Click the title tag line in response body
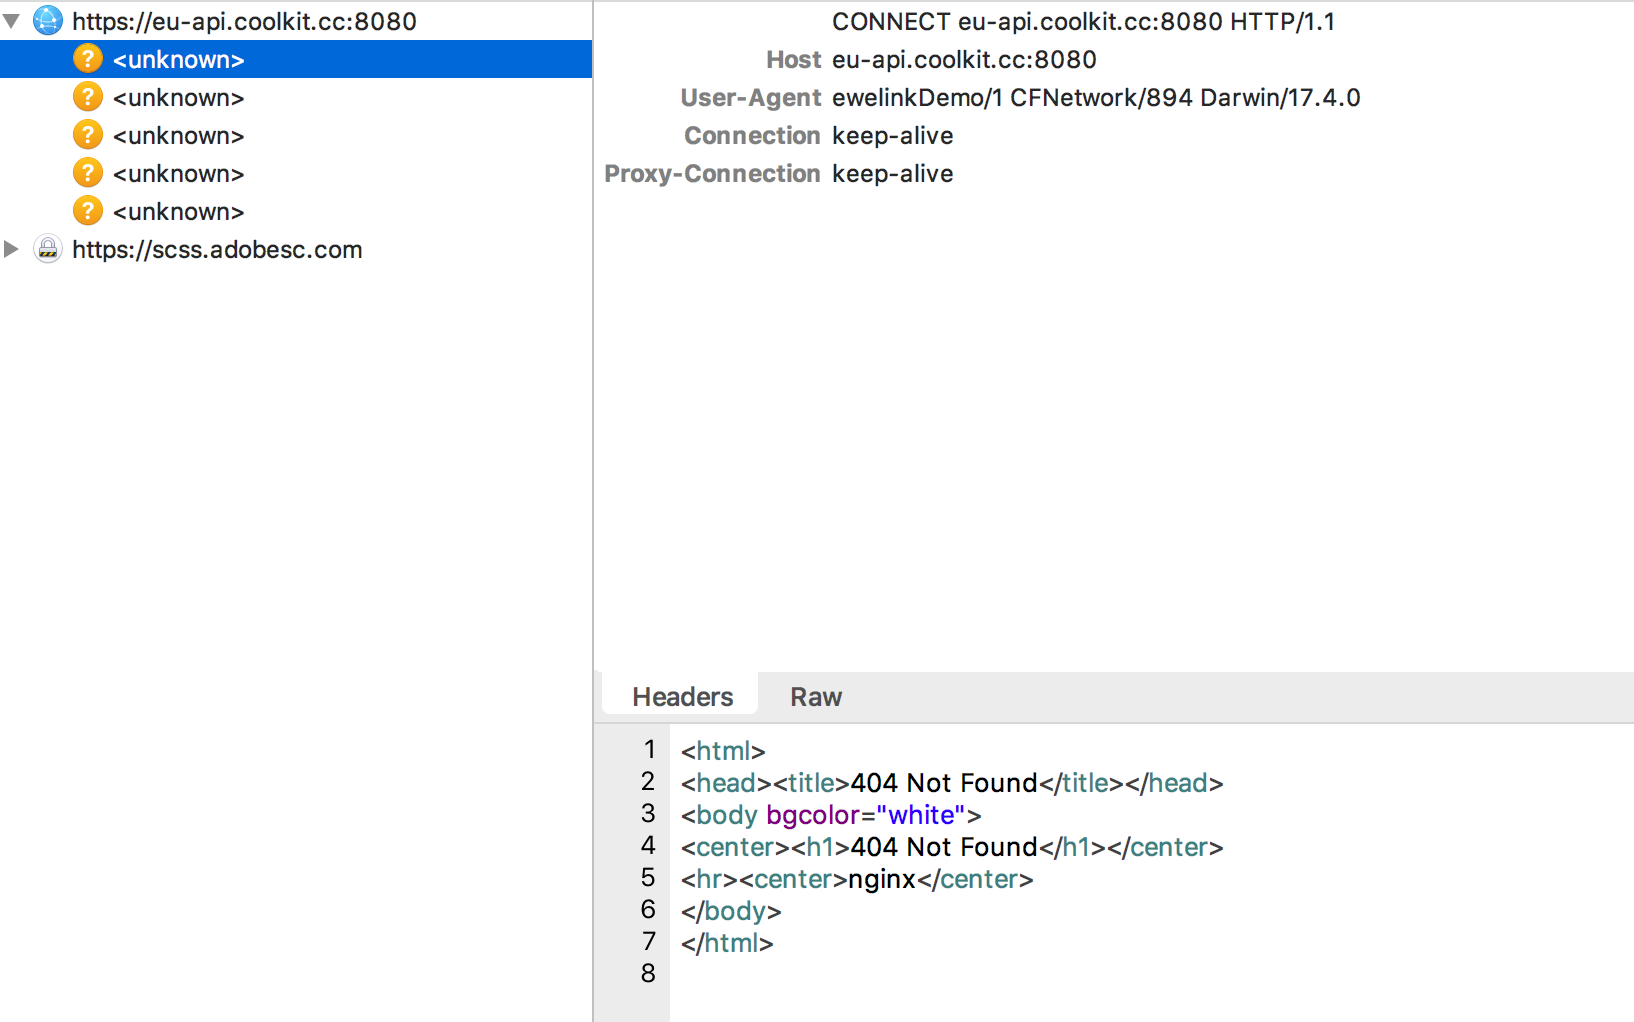This screenshot has height=1022, width=1634. (x=951, y=783)
